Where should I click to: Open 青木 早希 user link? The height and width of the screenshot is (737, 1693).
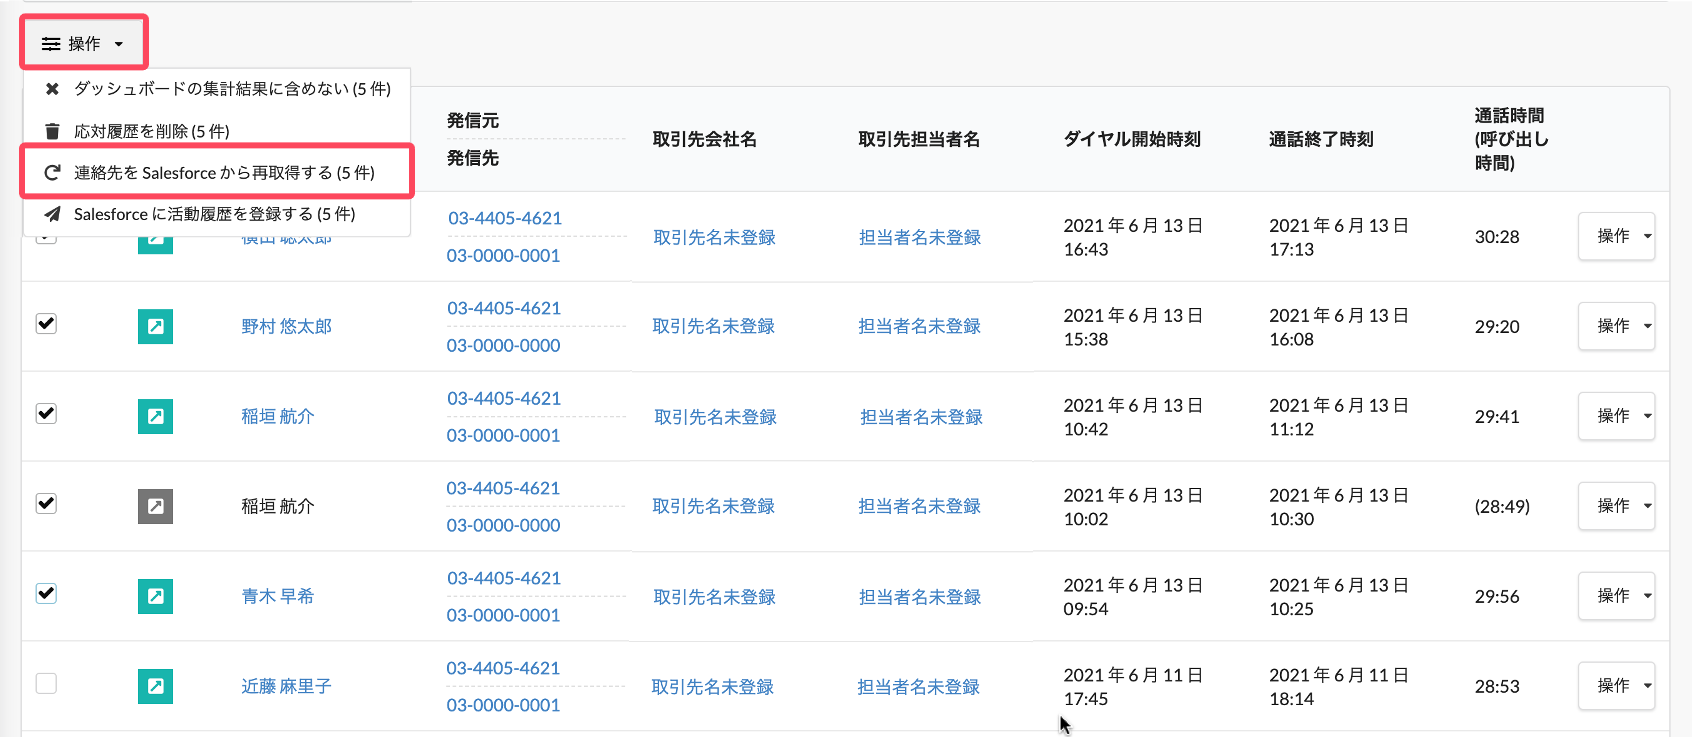click(x=277, y=596)
